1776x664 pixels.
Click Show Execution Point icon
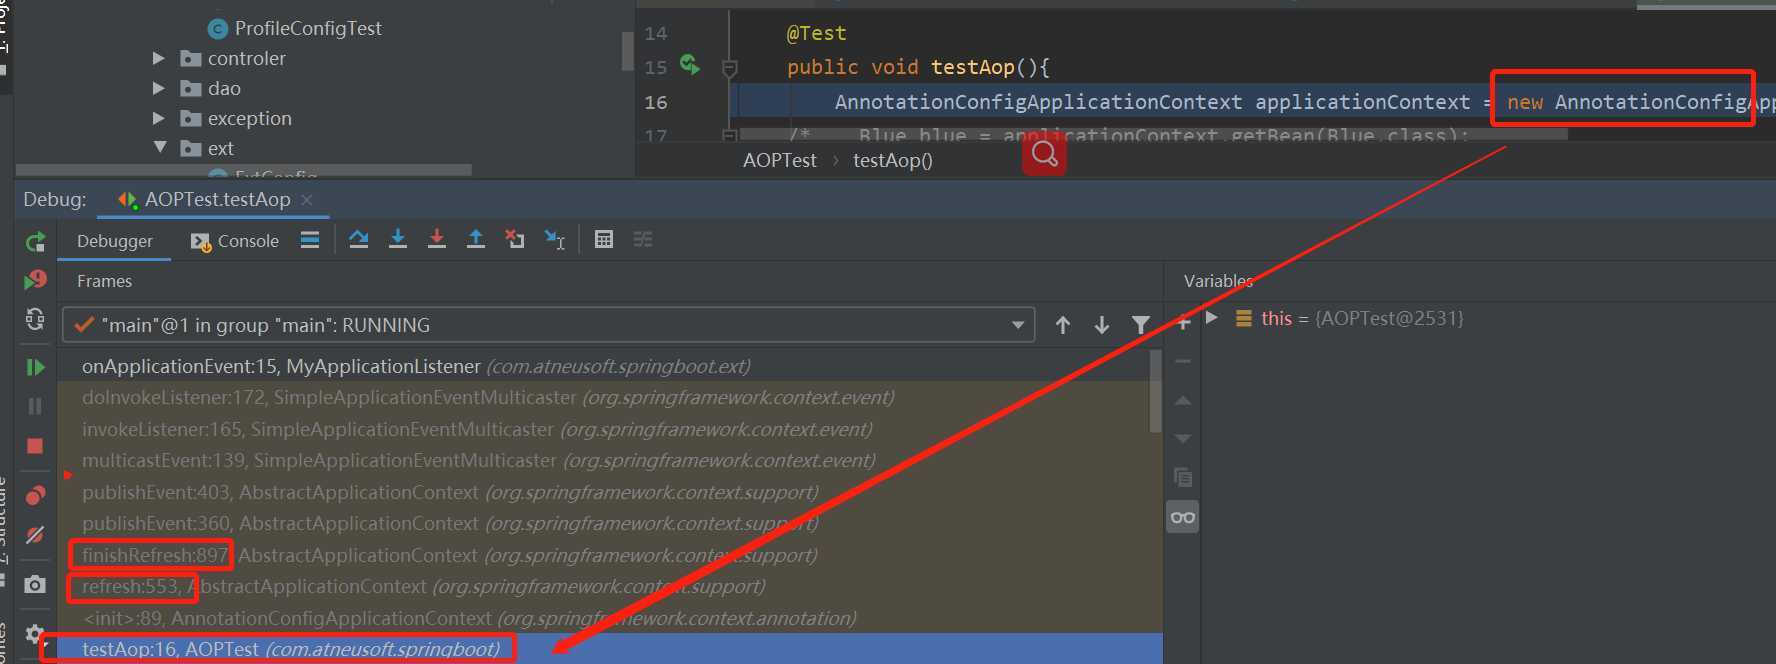click(310, 240)
